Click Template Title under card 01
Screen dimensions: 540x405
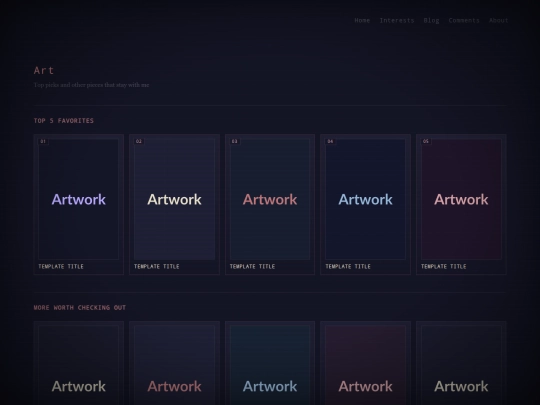(61, 267)
